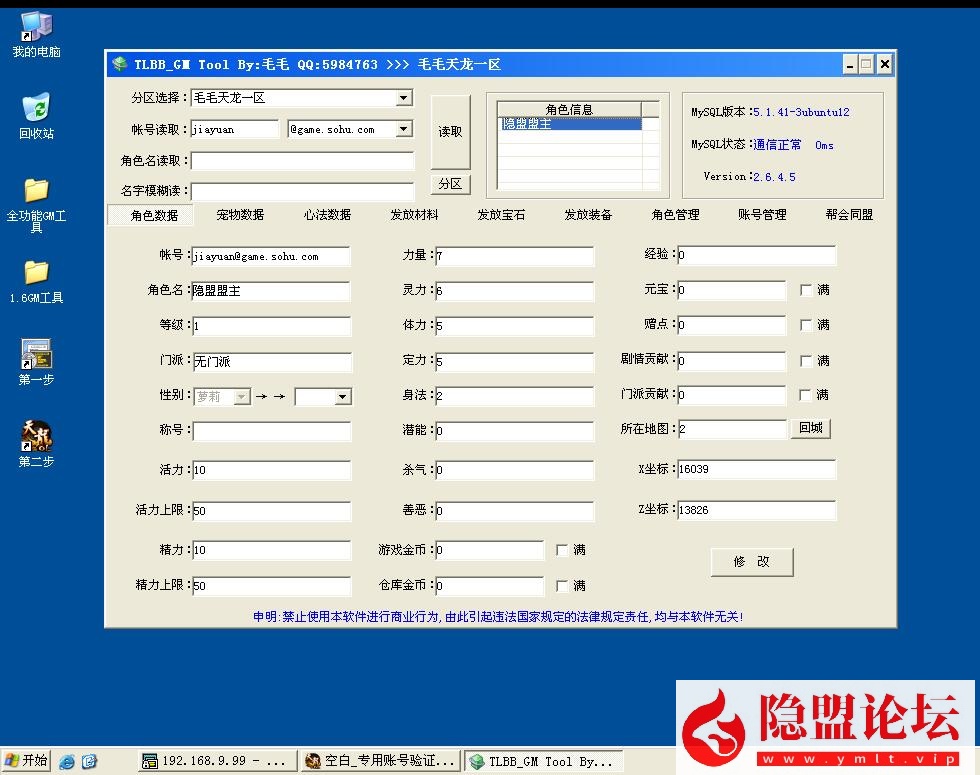Viewport: 980px width, 775px height.
Task: Open the new 性别 target dropdown
Action: (x=342, y=396)
